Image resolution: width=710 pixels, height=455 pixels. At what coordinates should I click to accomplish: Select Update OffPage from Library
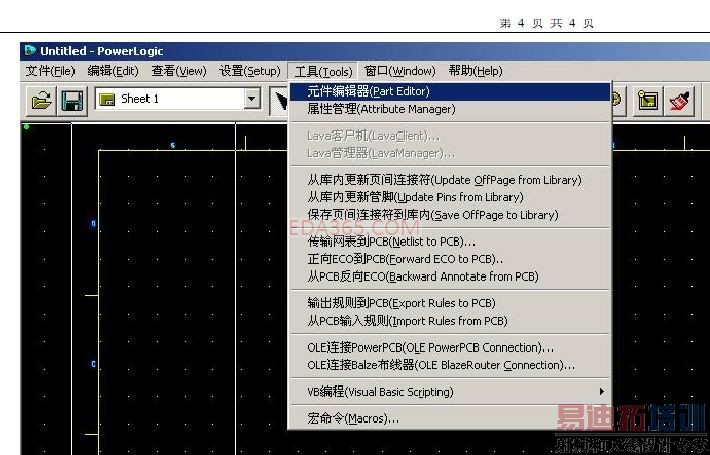pyautogui.click(x=450, y=180)
